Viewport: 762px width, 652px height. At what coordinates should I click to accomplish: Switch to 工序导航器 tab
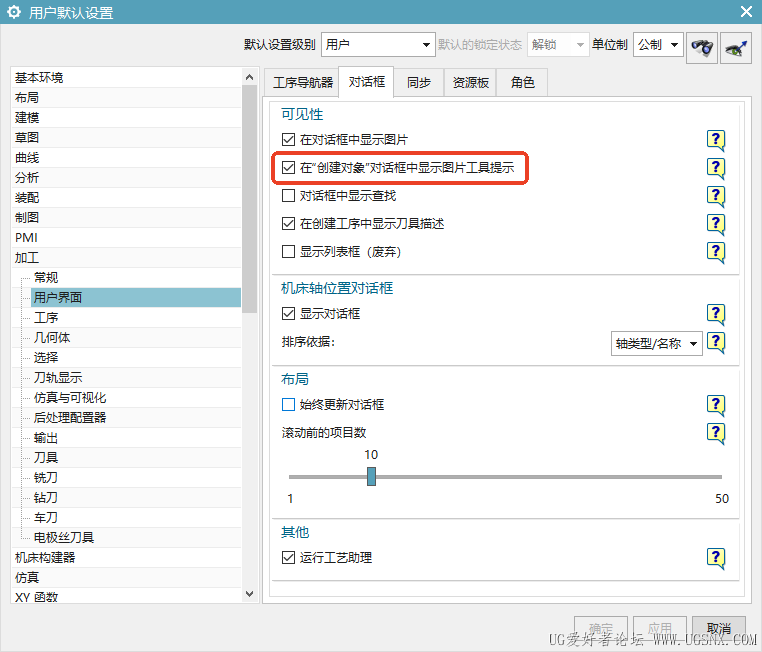click(302, 83)
